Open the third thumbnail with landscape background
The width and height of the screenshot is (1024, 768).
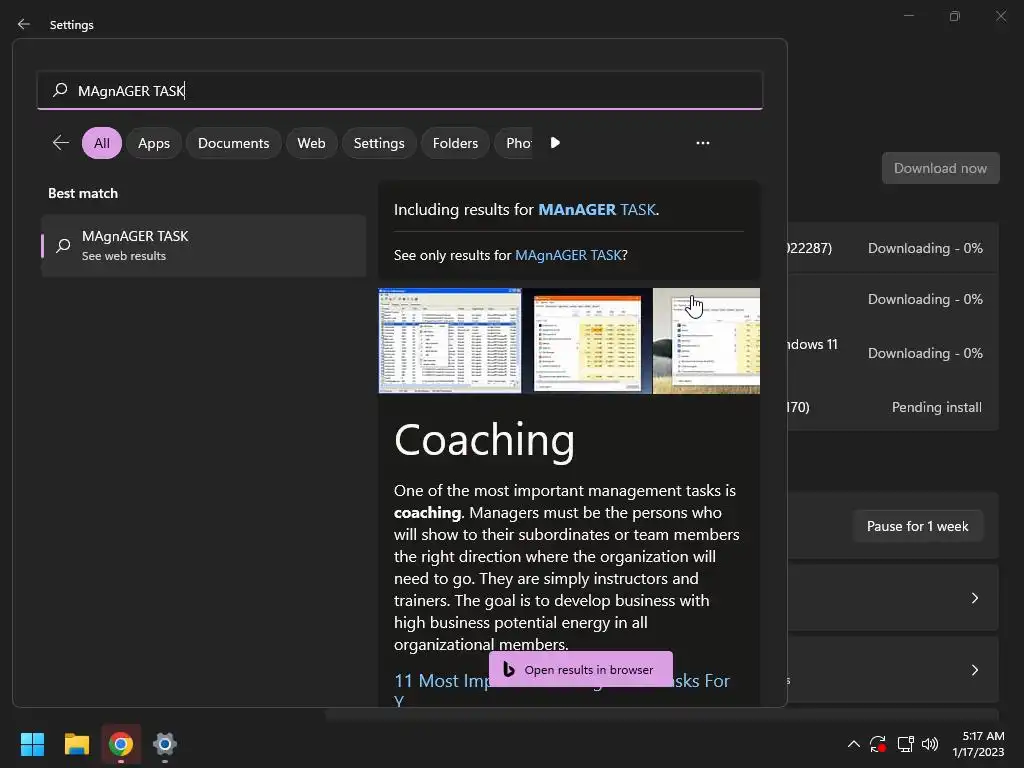click(706, 341)
